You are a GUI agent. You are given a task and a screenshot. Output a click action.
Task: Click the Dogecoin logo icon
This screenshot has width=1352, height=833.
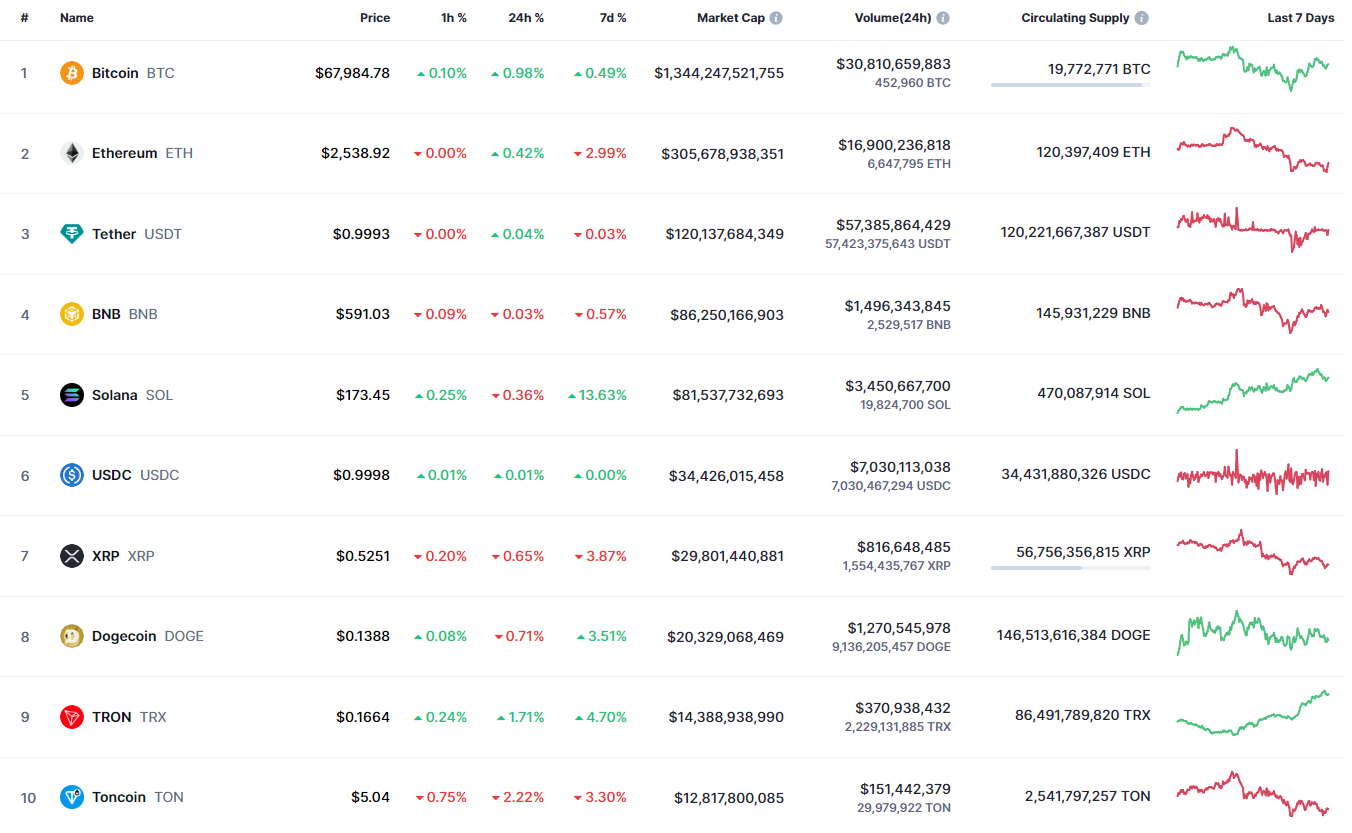72,636
